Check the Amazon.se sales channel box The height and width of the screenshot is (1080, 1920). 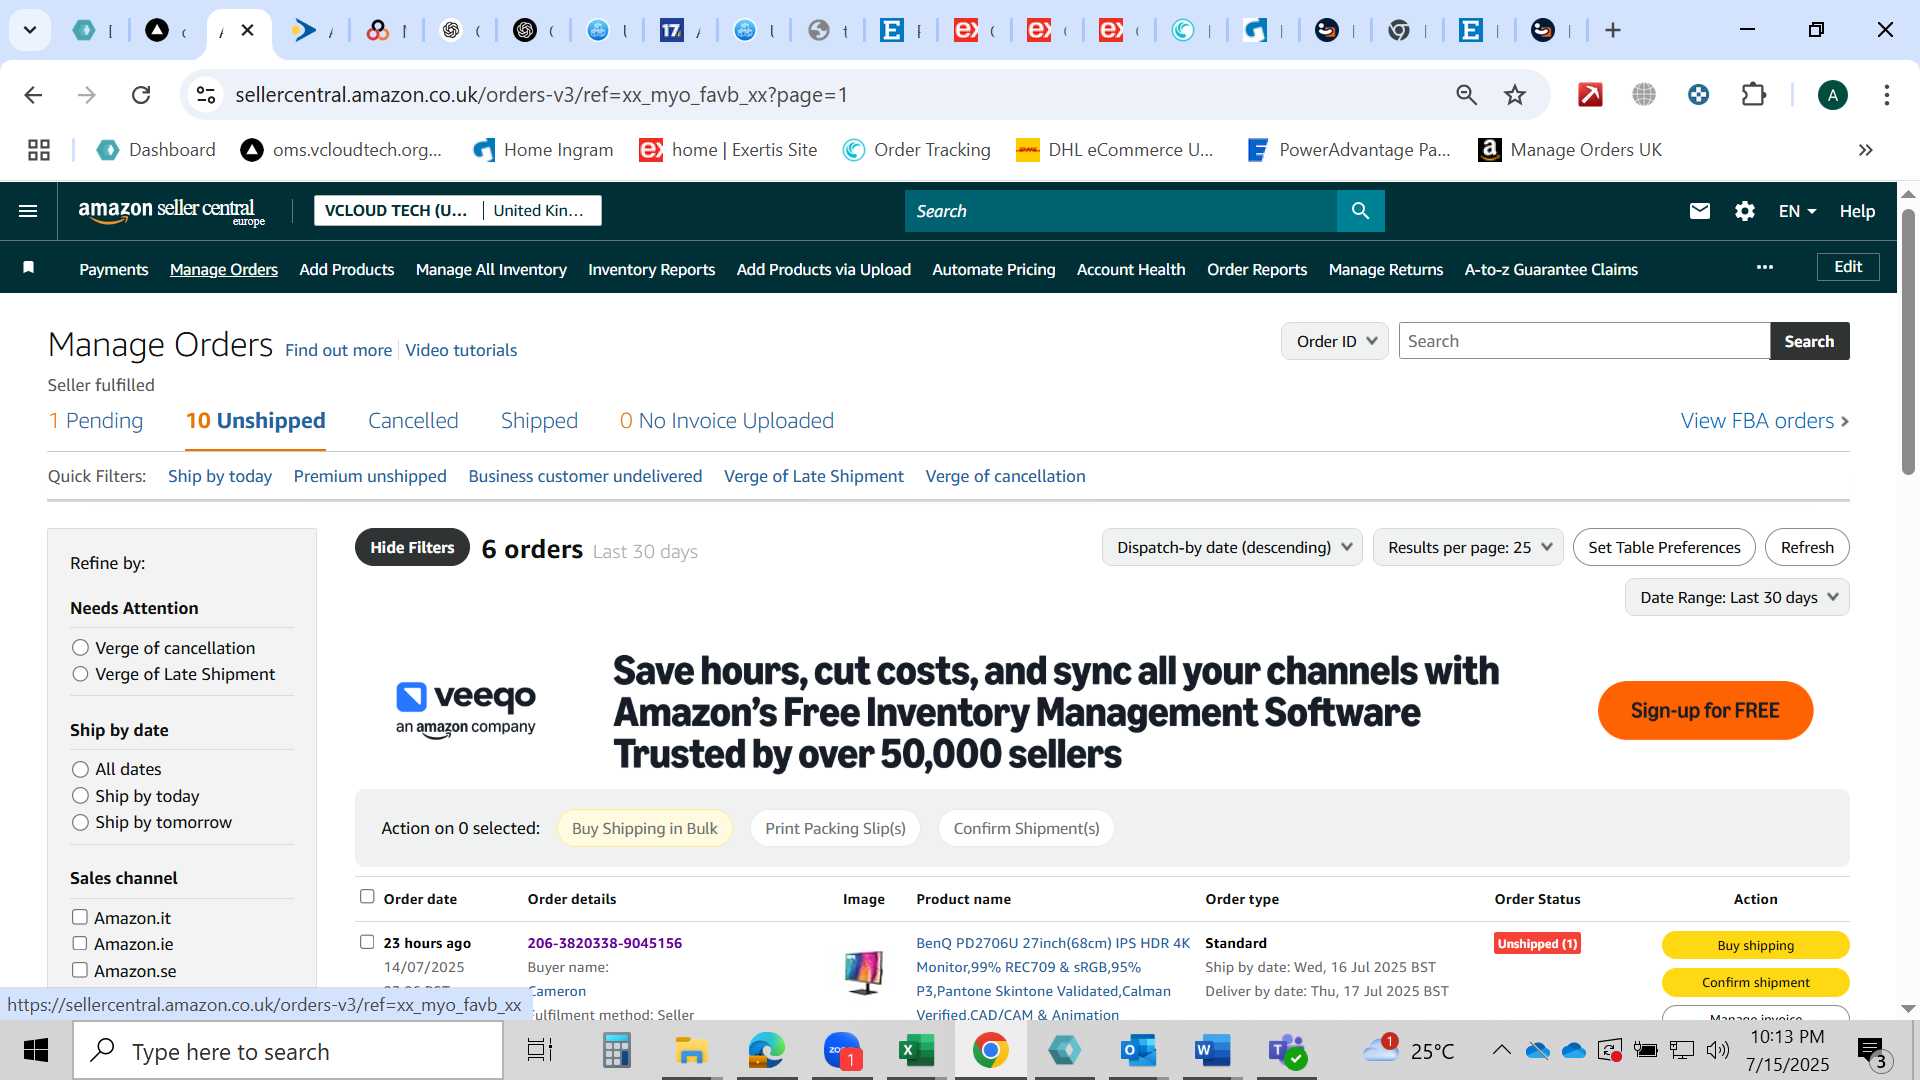(80, 970)
